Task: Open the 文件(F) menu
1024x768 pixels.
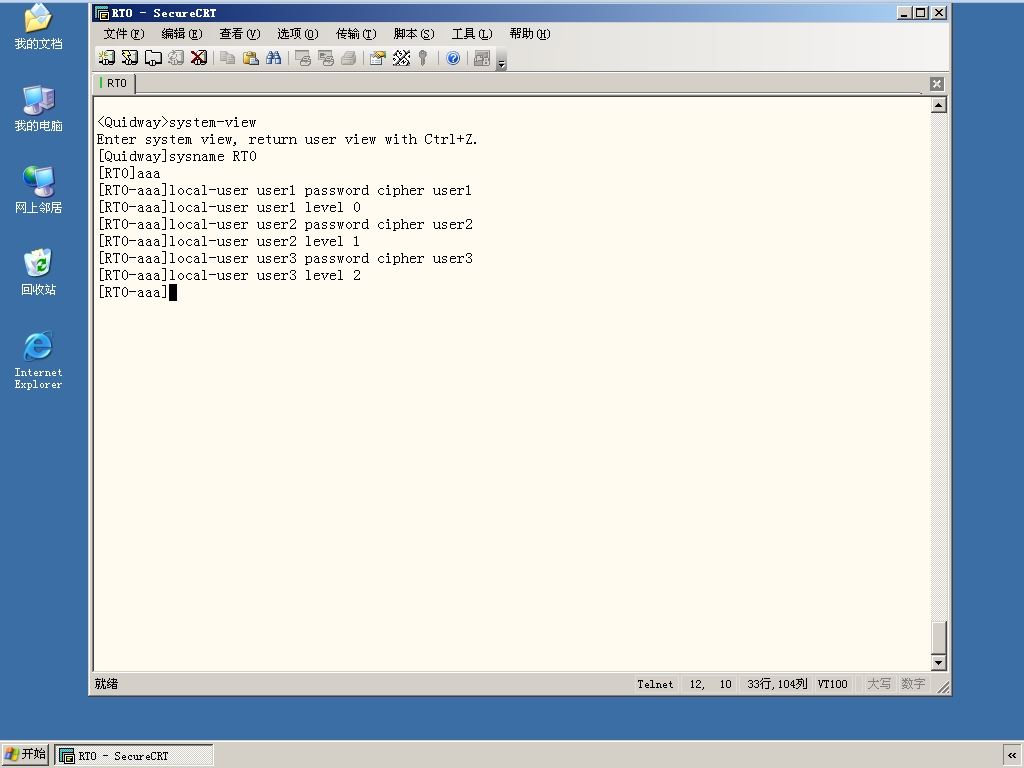Action: (x=124, y=34)
